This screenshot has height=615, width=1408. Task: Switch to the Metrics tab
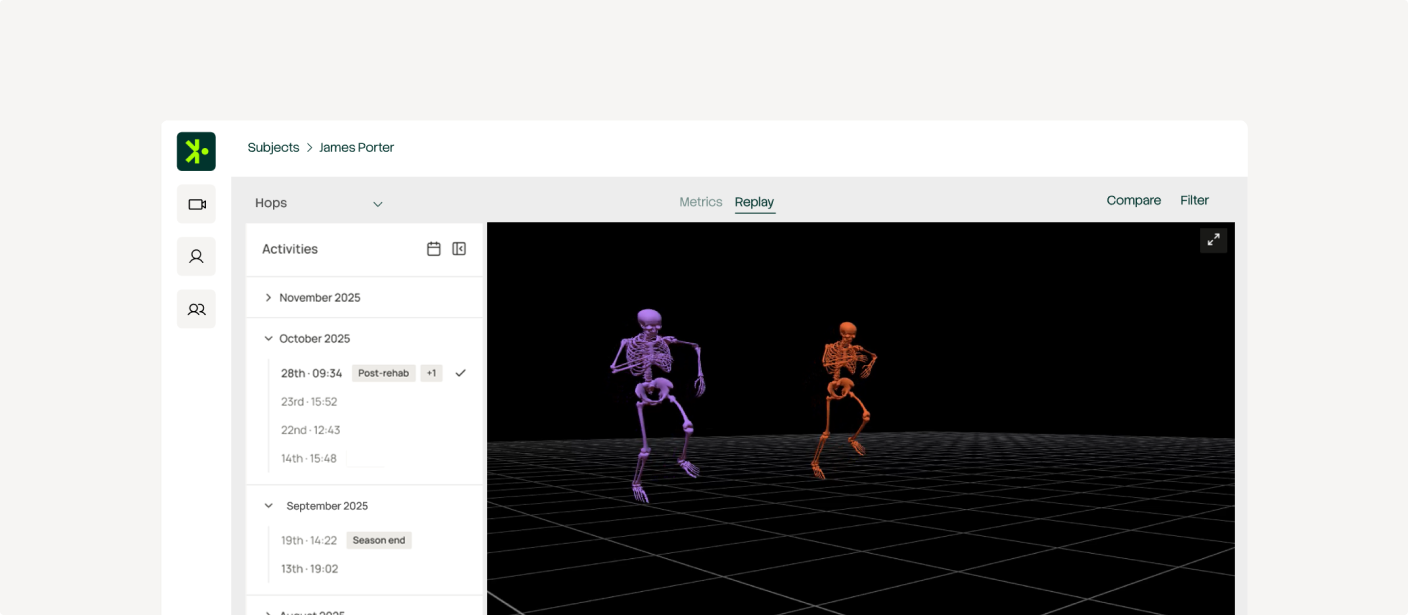(701, 202)
